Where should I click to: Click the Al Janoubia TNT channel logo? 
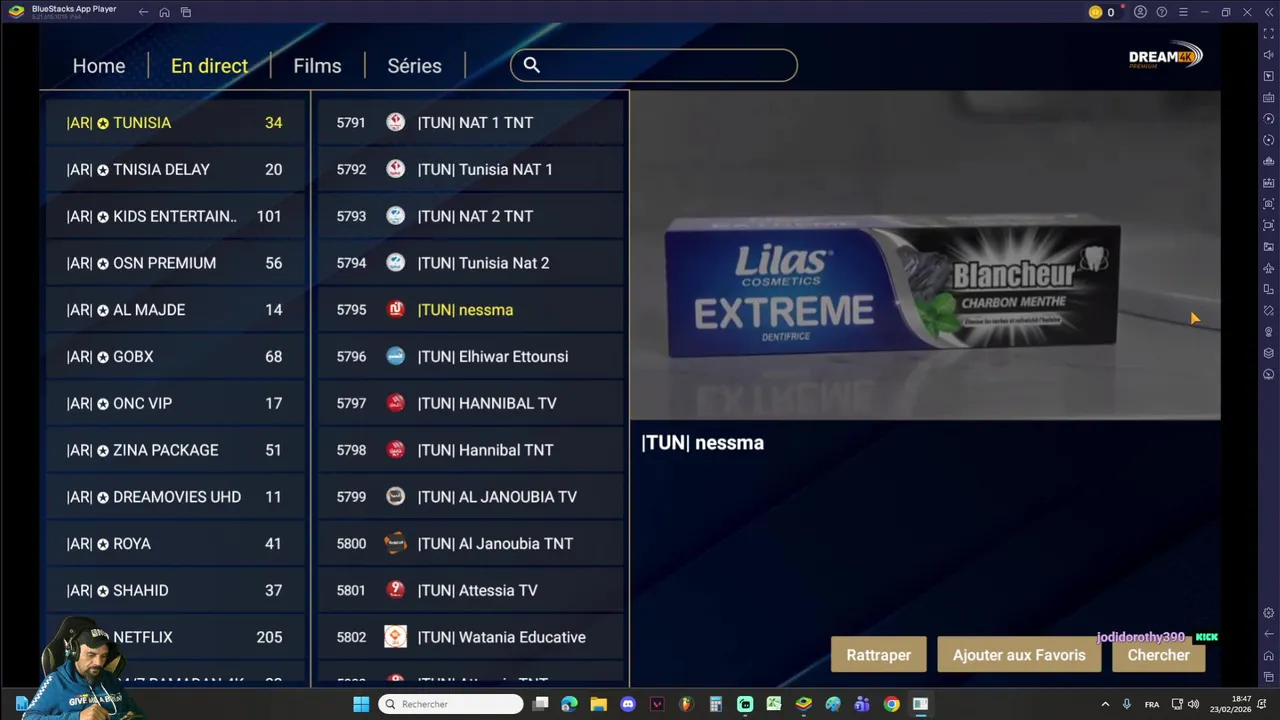point(396,543)
